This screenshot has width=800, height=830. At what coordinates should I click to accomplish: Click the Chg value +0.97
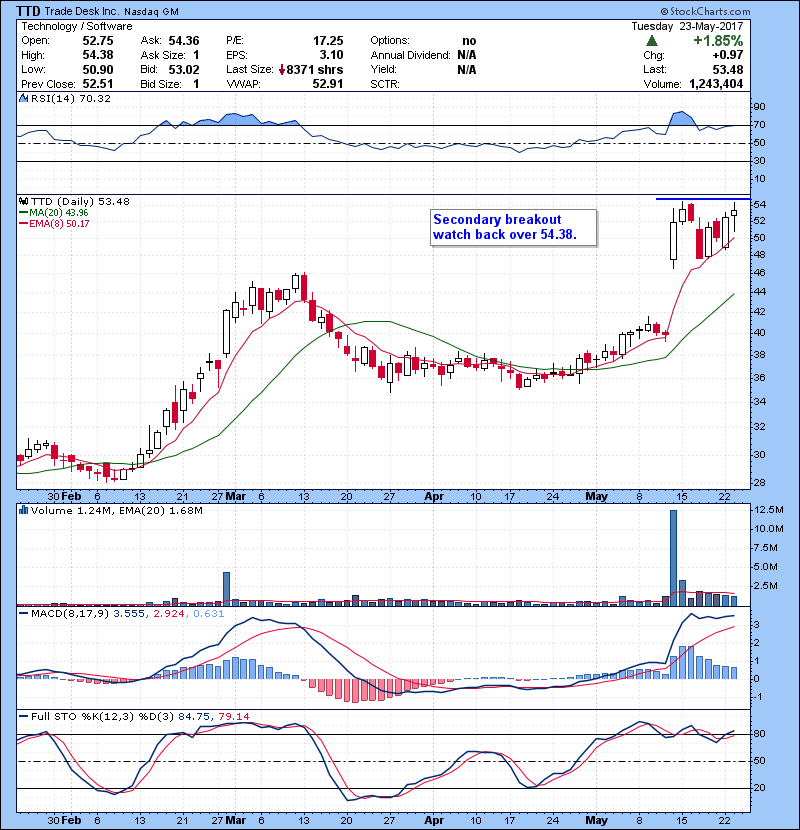pos(727,55)
